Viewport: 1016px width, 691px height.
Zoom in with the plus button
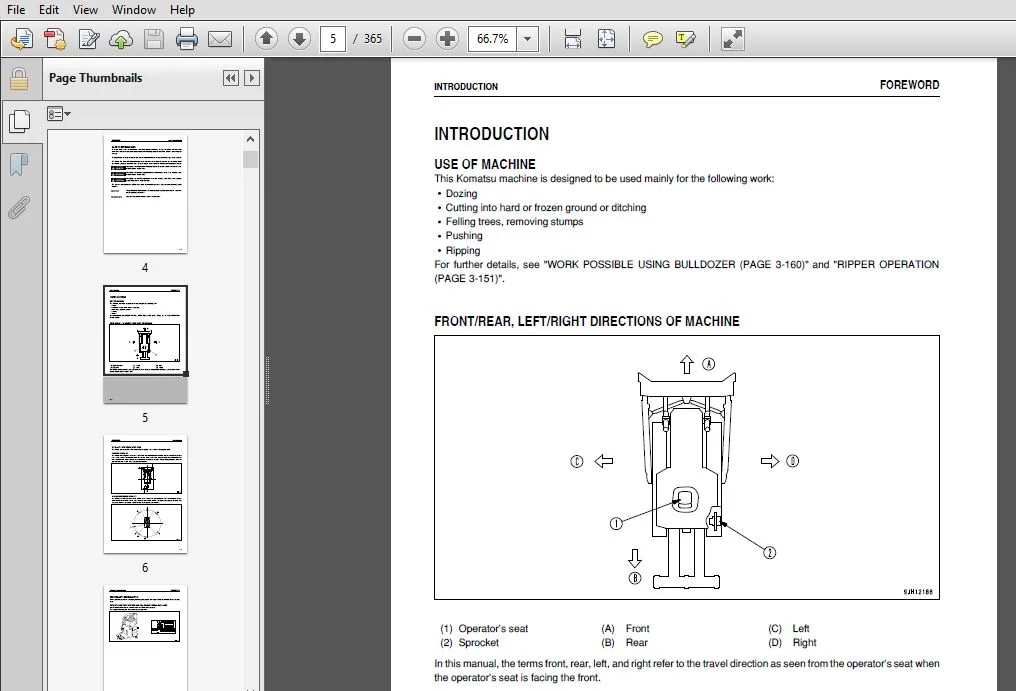pyautogui.click(x=447, y=39)
